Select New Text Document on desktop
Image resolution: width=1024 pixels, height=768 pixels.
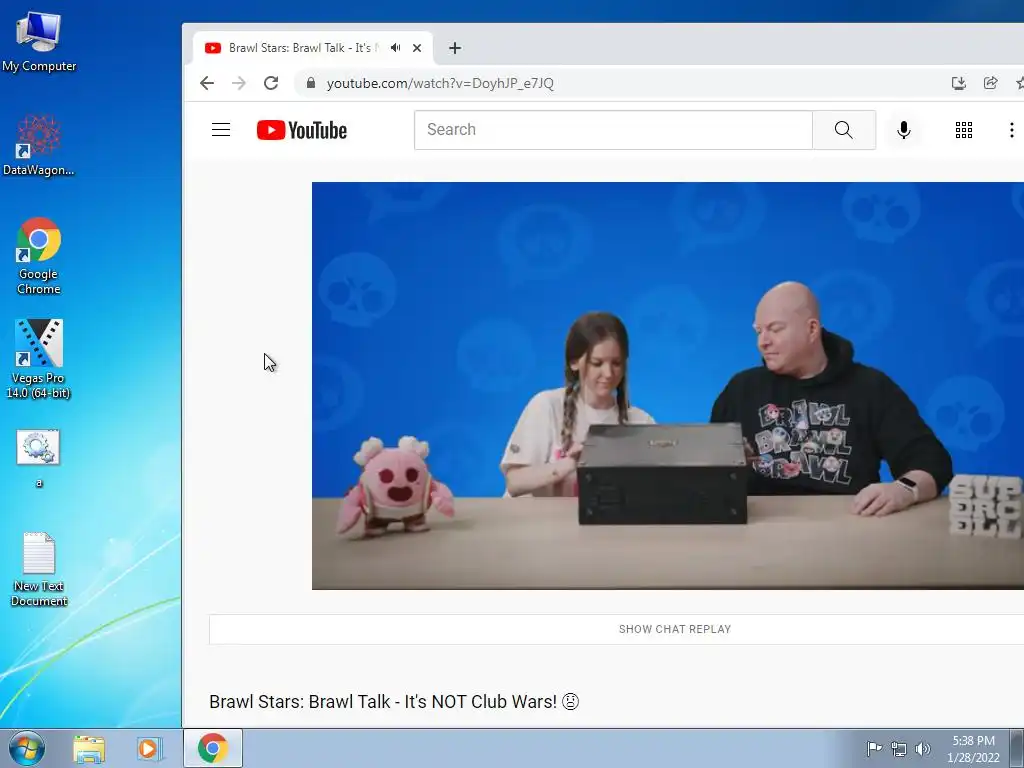tap(39, 569)
